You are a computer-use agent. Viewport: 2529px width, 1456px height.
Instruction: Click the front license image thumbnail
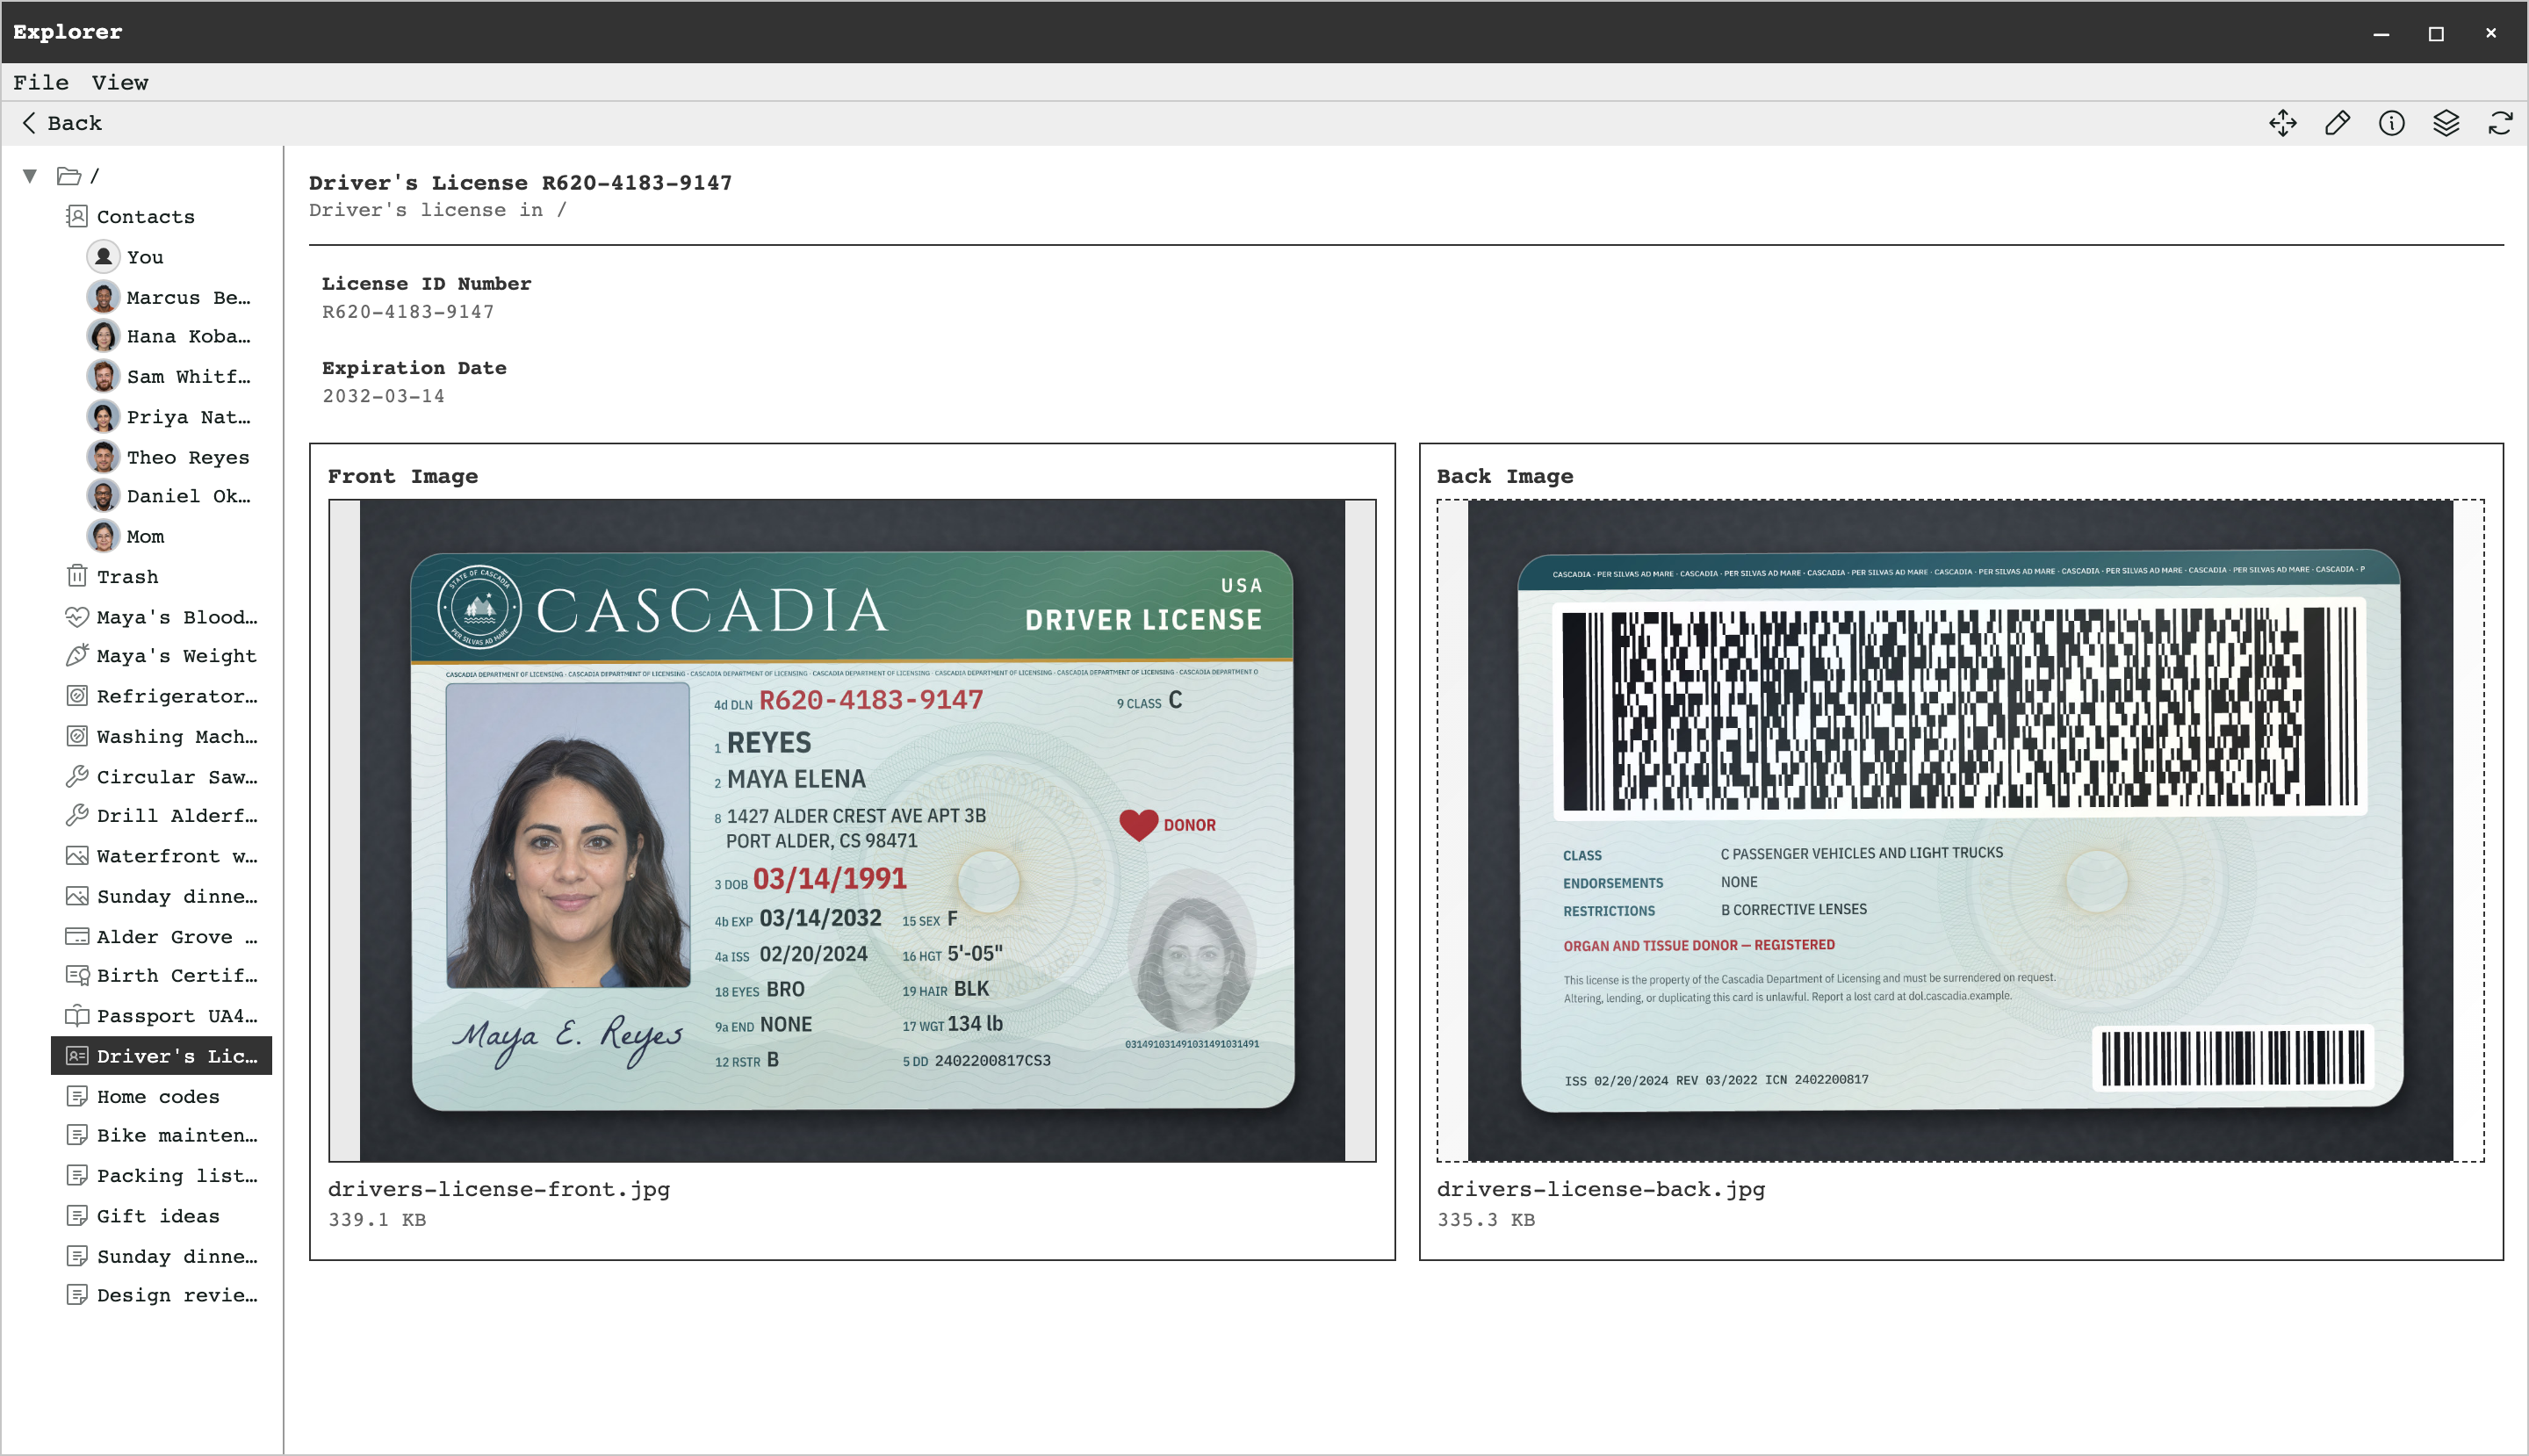pyautogui.click(x=852, y=830)
